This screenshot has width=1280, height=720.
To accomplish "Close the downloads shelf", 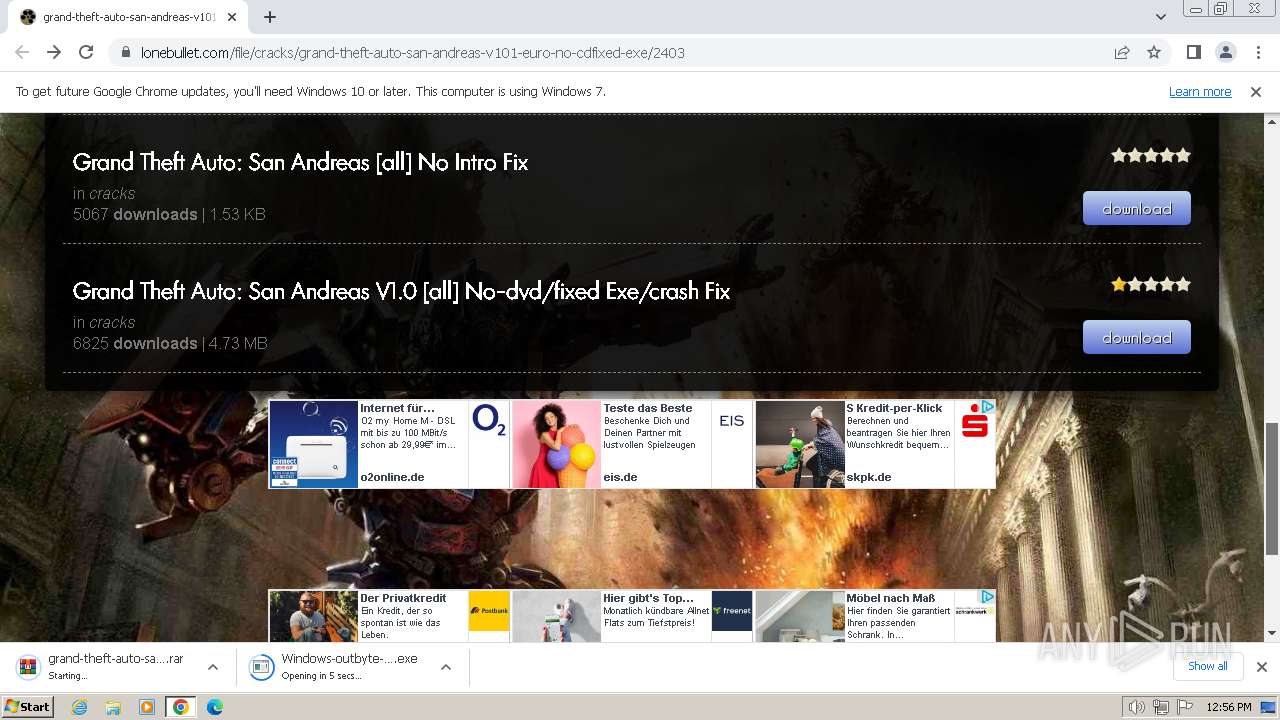I will pyautogui.click(x=1262, y=667).
